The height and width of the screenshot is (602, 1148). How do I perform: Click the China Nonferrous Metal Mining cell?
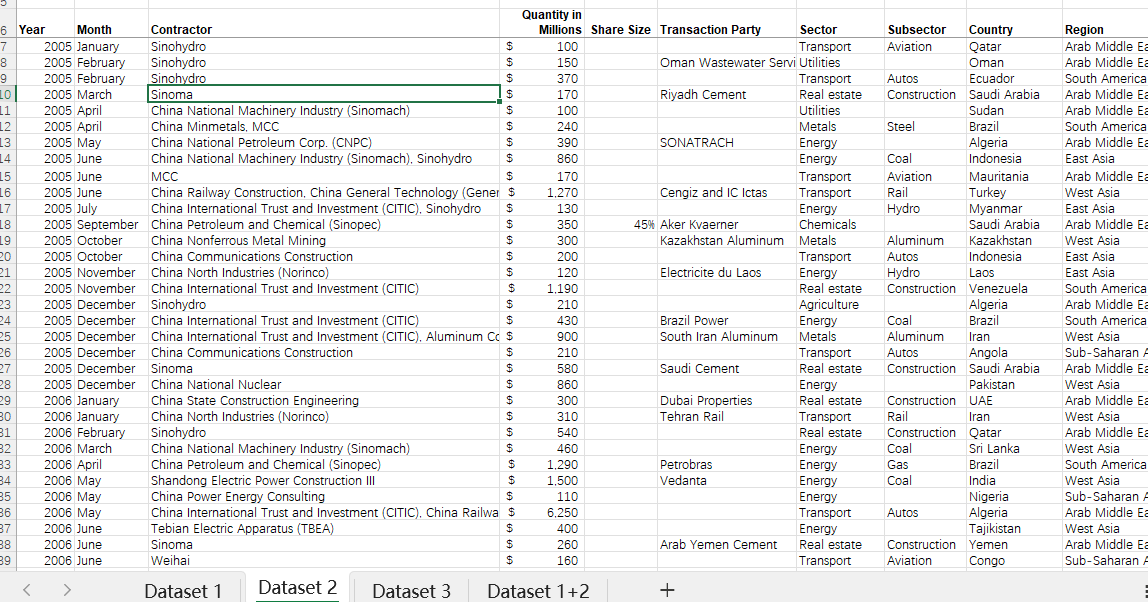tap(324, 241)
